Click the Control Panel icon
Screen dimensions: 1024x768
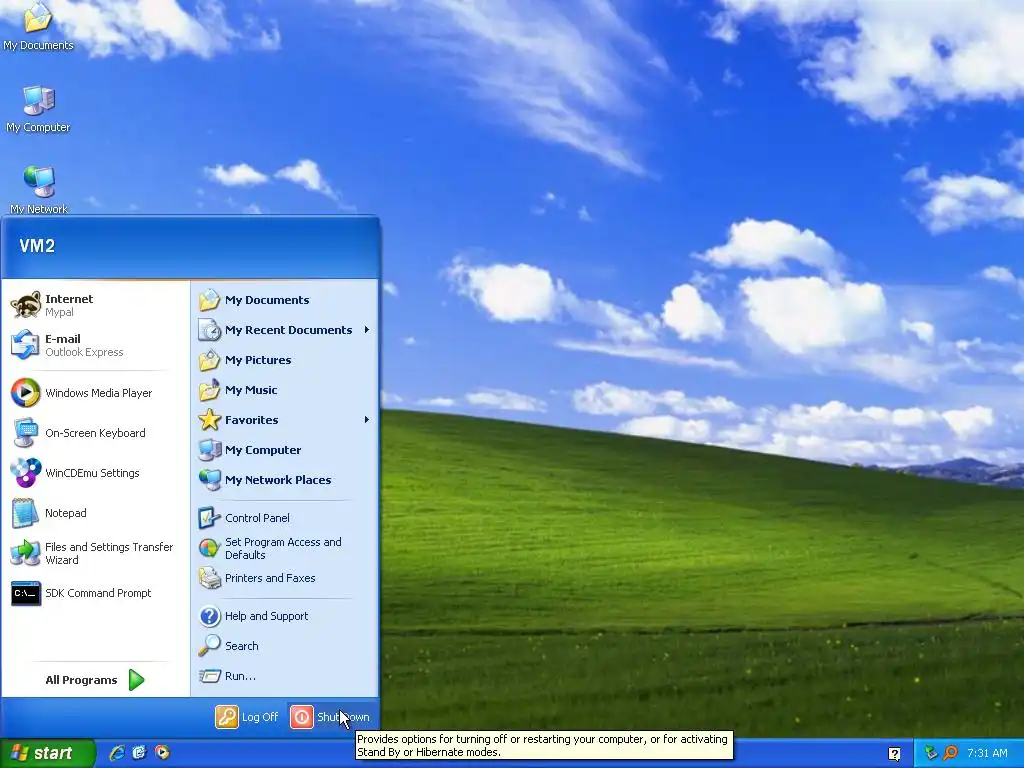click(210, 518)
